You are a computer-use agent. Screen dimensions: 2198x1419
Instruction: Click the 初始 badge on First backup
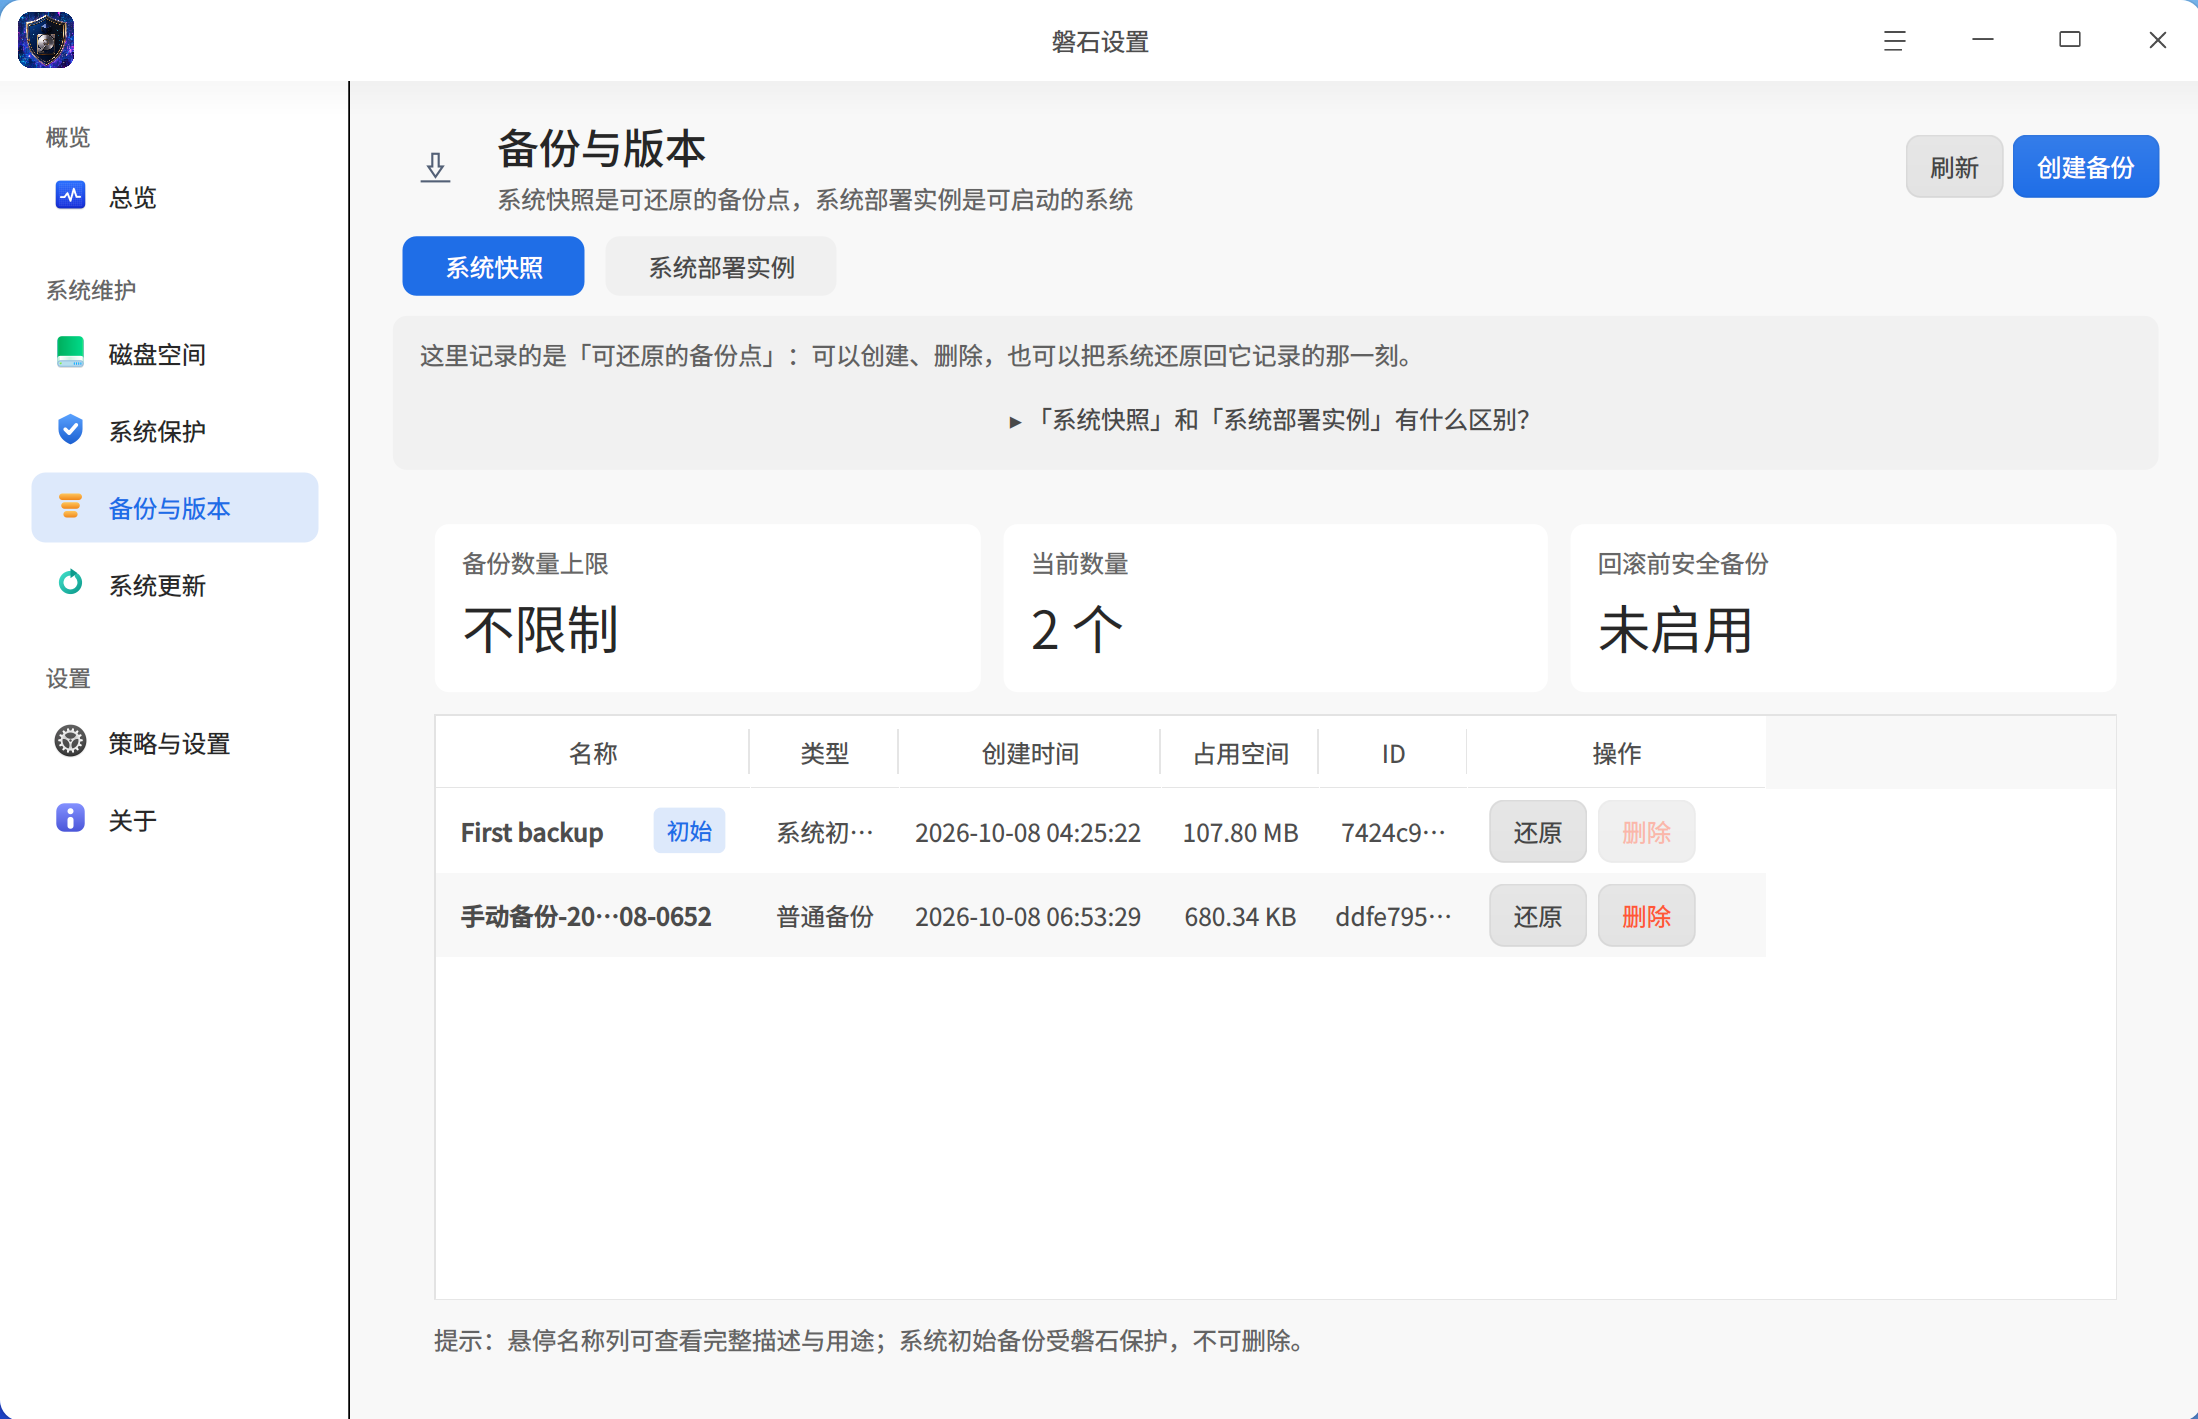click(x=689, y=831)
